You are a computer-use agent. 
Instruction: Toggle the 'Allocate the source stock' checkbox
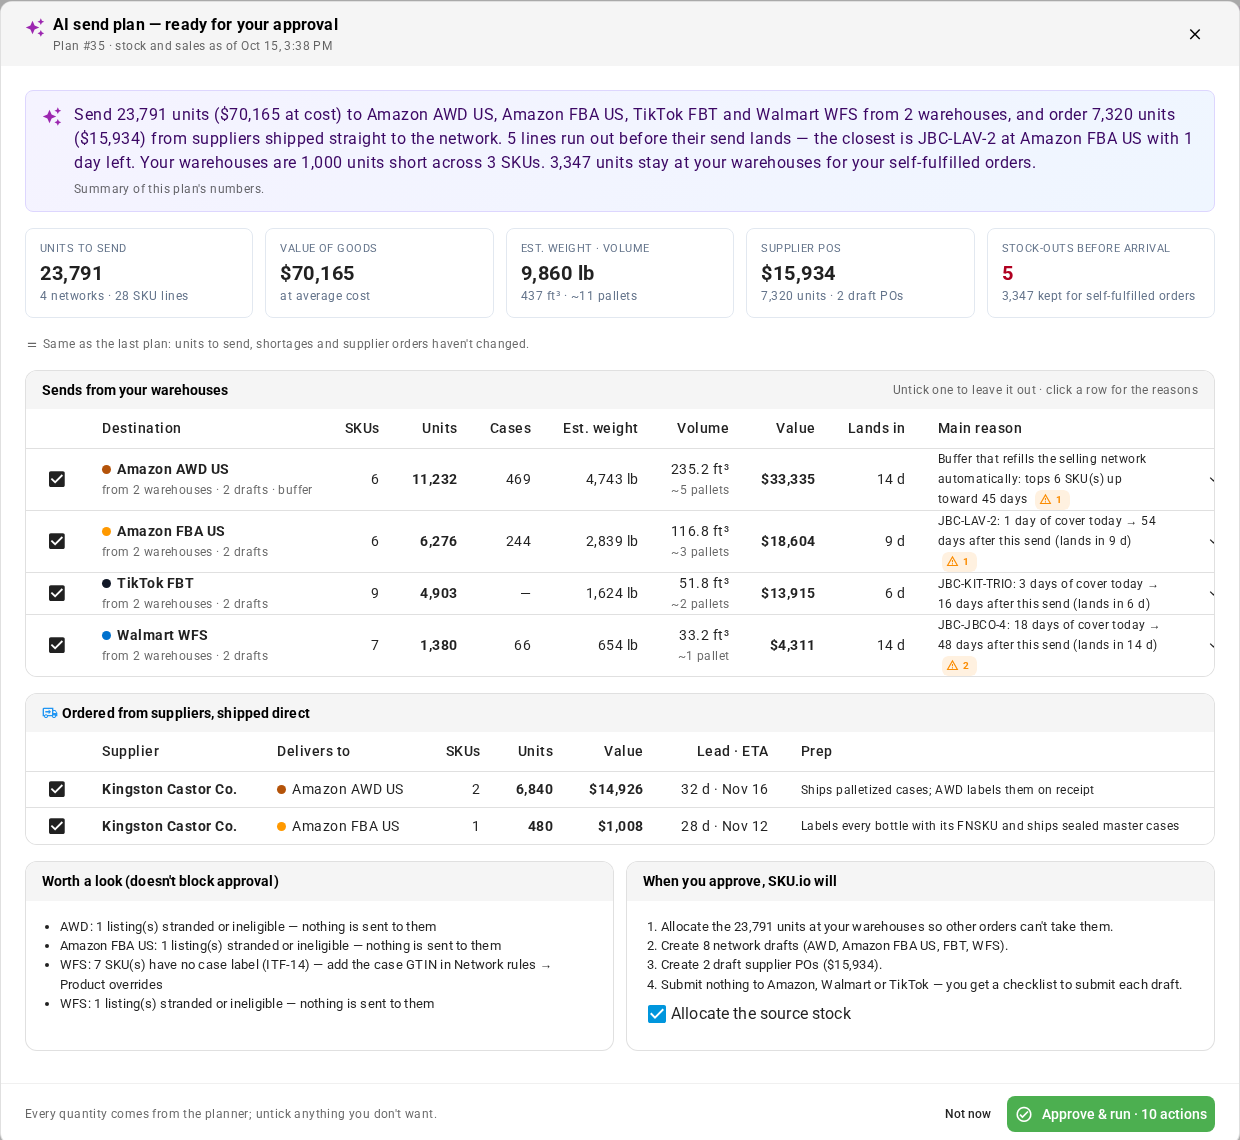click(657, 1014)
